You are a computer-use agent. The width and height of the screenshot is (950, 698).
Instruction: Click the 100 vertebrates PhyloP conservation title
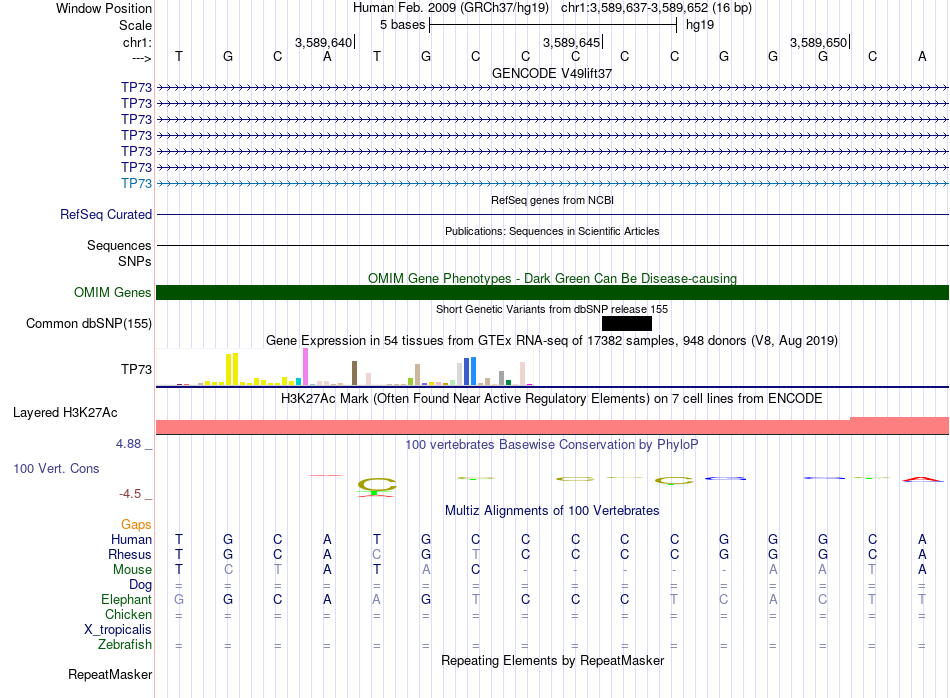552,445
